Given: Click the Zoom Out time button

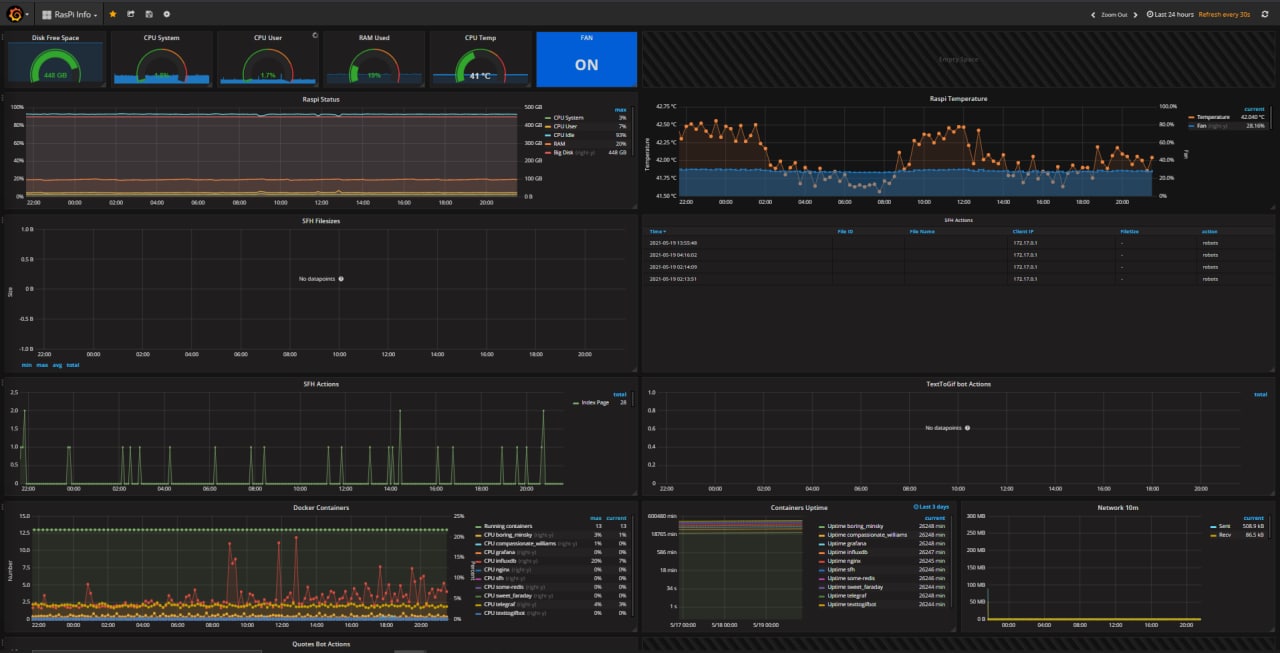Looking at the screenshot, I should pos(1114,15).
